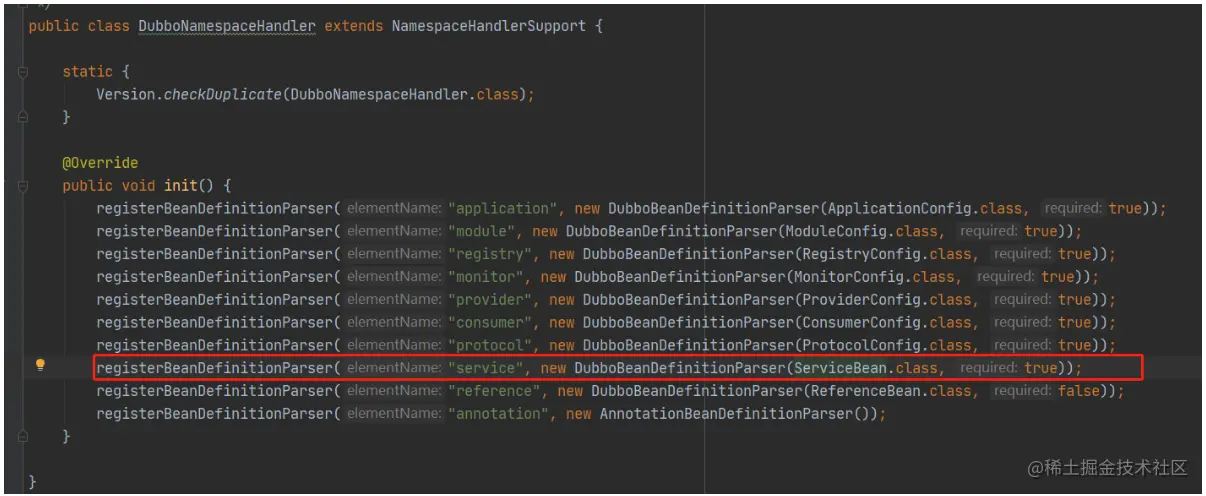Click the NamespaceHandlerSupport superclass name
The height and width of the screenshot is (496, 1206).
pos(489,25)
